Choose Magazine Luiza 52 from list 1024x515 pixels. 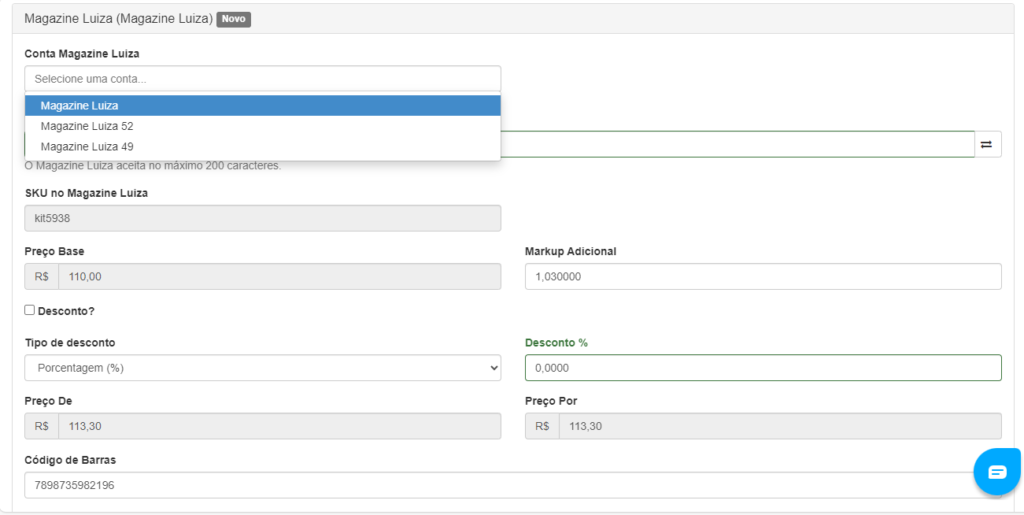[263, 126]
